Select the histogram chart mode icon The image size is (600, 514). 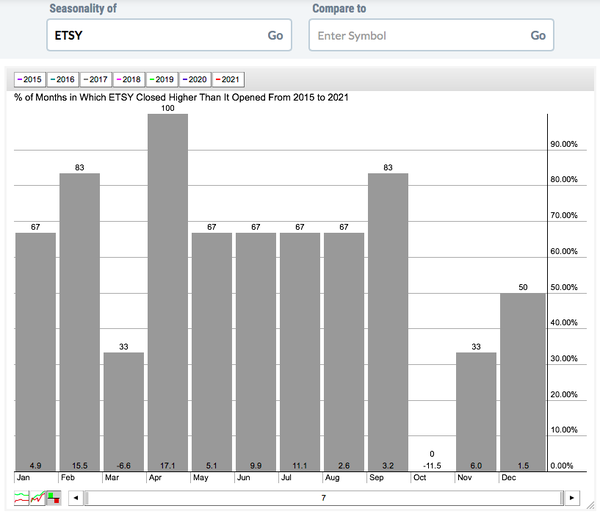click(x=53, y=497)
